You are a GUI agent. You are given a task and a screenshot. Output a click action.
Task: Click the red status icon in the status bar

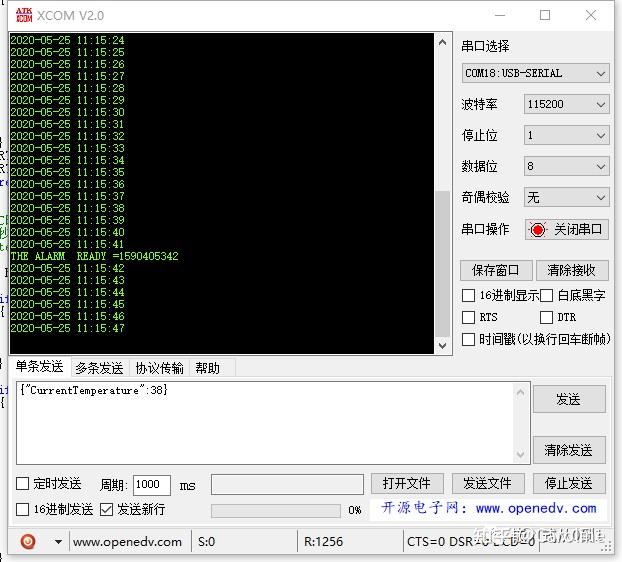click(28, 541)
